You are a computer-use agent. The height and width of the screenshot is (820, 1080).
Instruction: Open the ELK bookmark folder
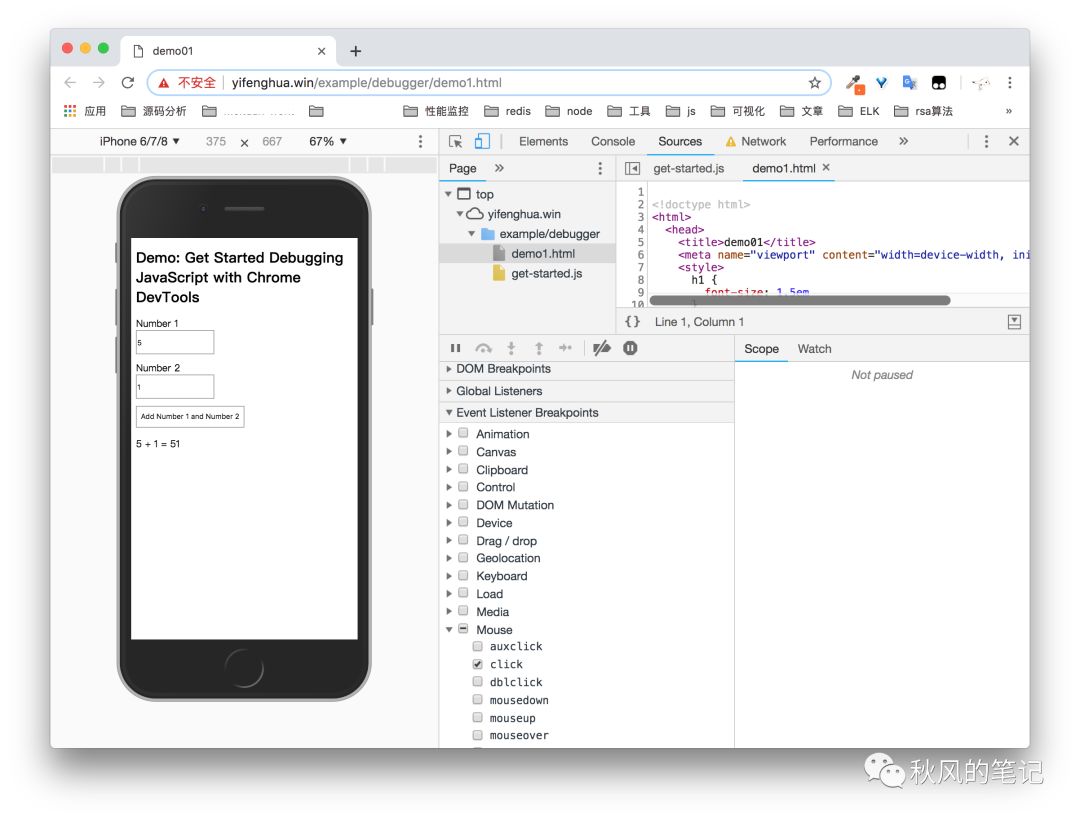[x=859, y=111]
